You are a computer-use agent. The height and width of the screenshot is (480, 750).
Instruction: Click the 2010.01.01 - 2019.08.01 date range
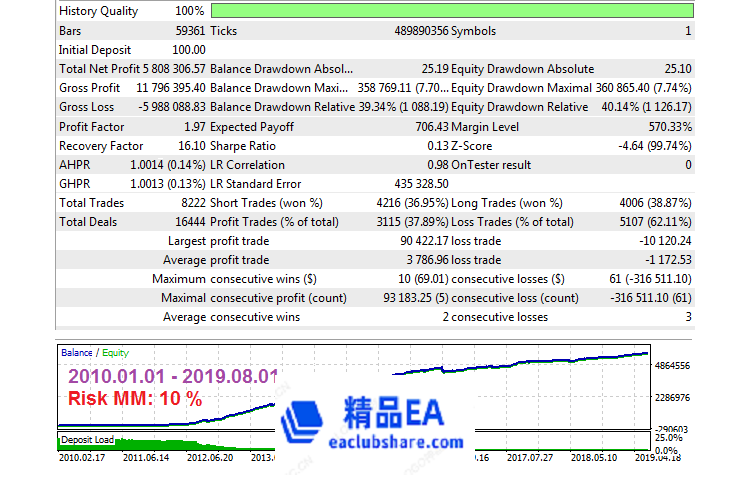coord(172,377)
